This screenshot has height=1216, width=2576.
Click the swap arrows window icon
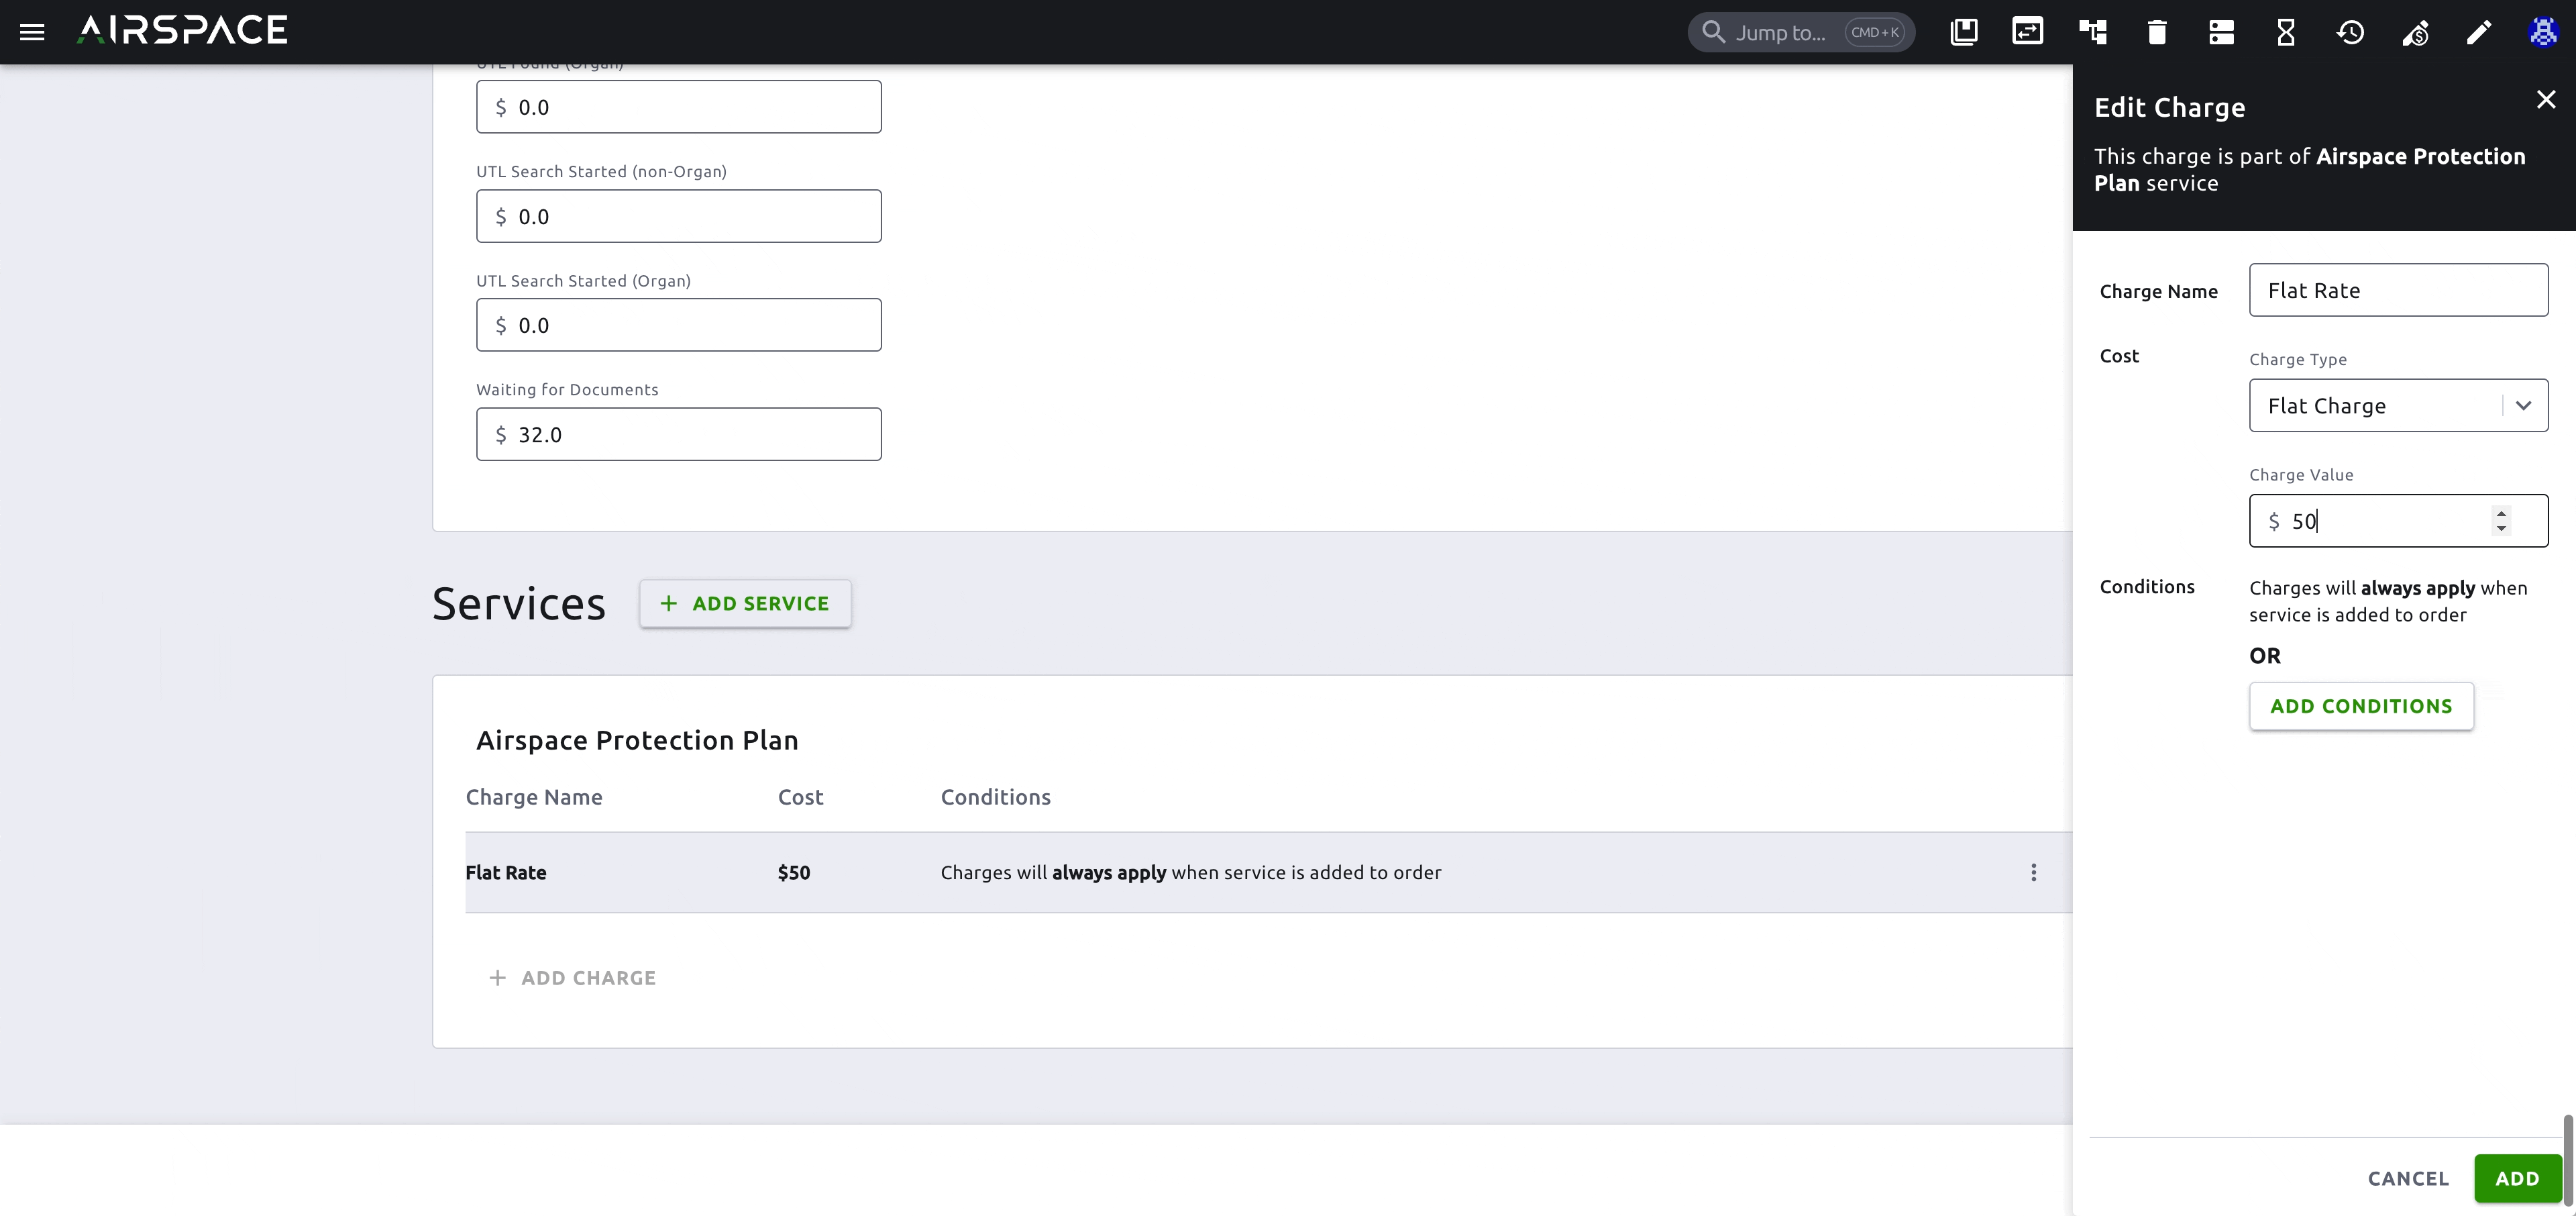click(x=2028, y=32)
